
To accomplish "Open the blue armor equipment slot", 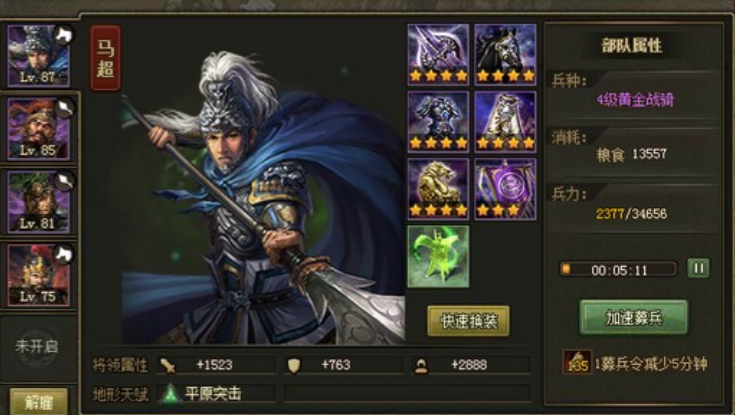I will [438, 121].
